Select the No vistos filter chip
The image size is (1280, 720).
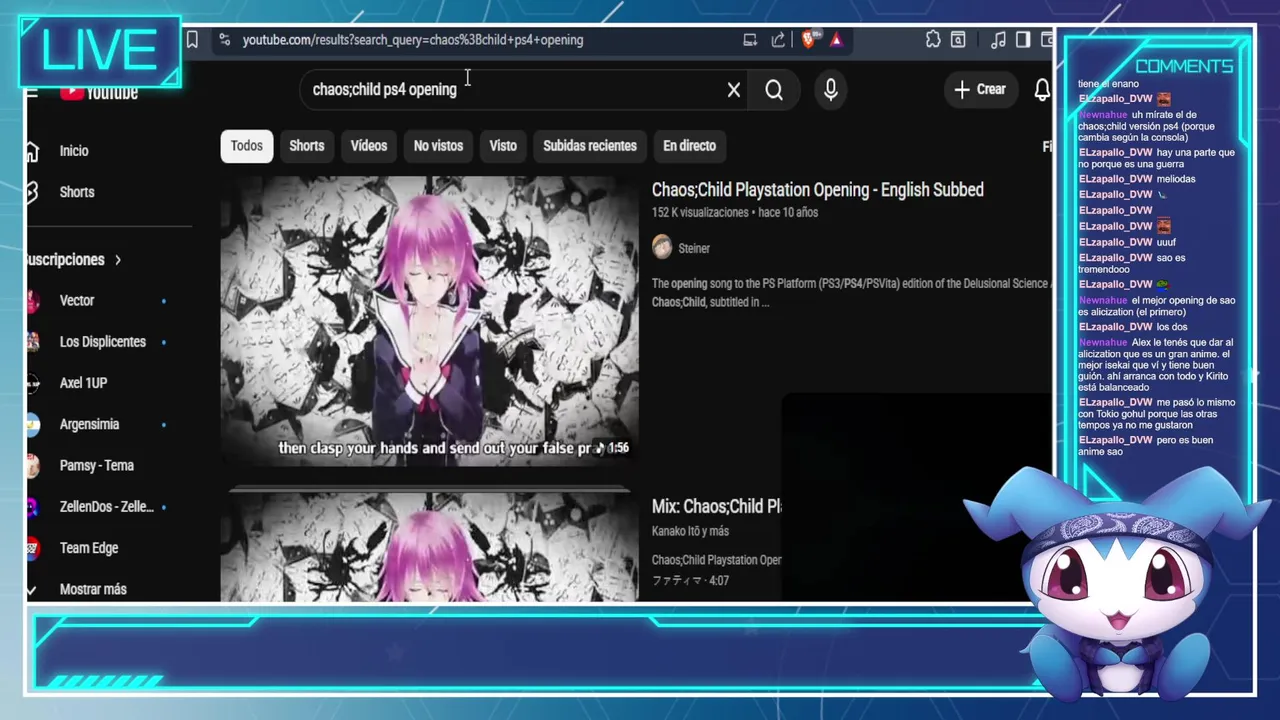pos(438,146)
